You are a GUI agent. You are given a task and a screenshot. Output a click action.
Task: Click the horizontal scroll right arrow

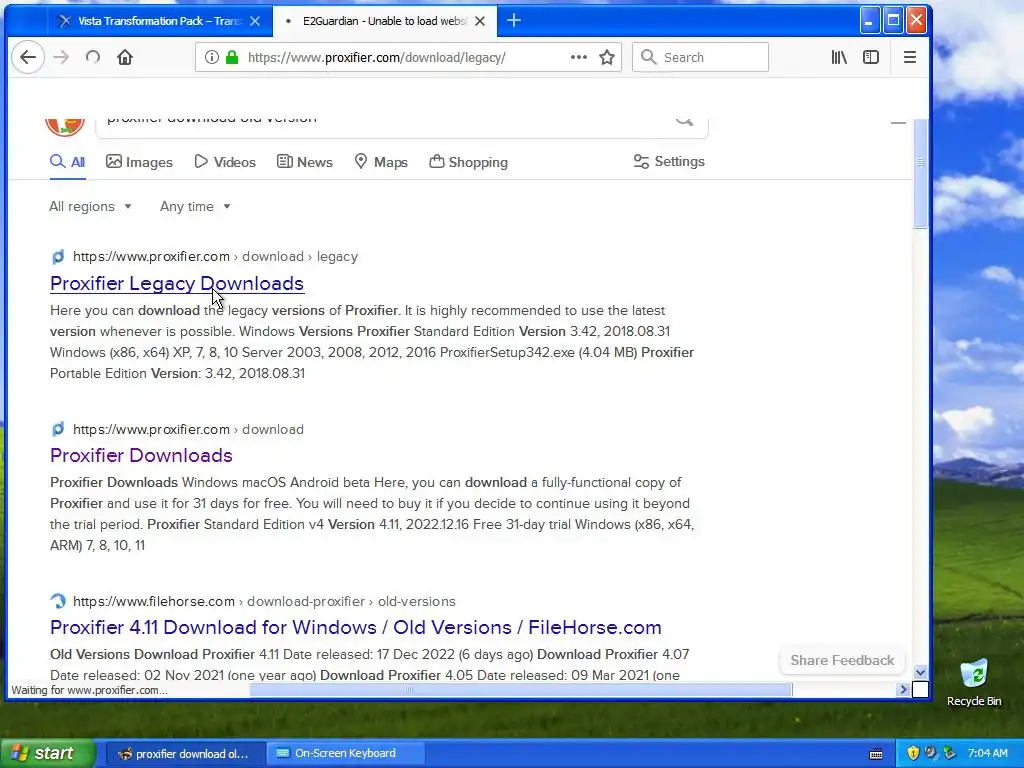point(904,689)
